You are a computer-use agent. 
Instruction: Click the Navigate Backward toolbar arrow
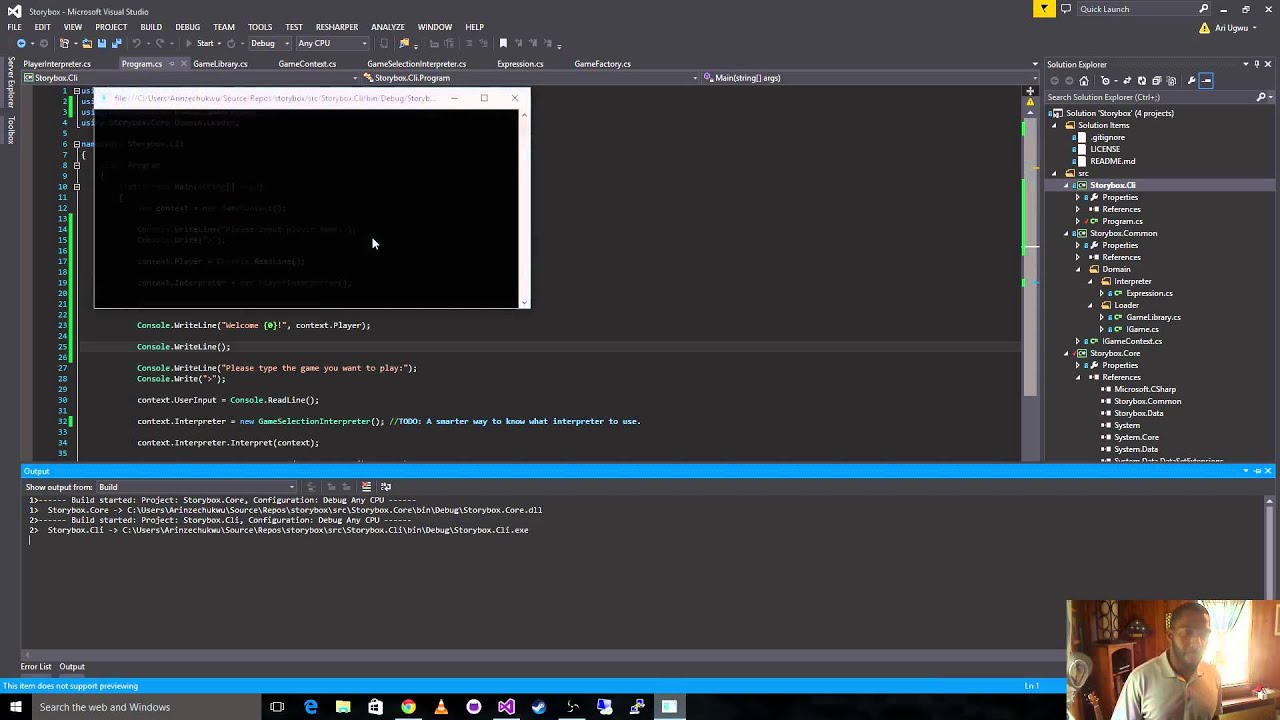(21, 43)
